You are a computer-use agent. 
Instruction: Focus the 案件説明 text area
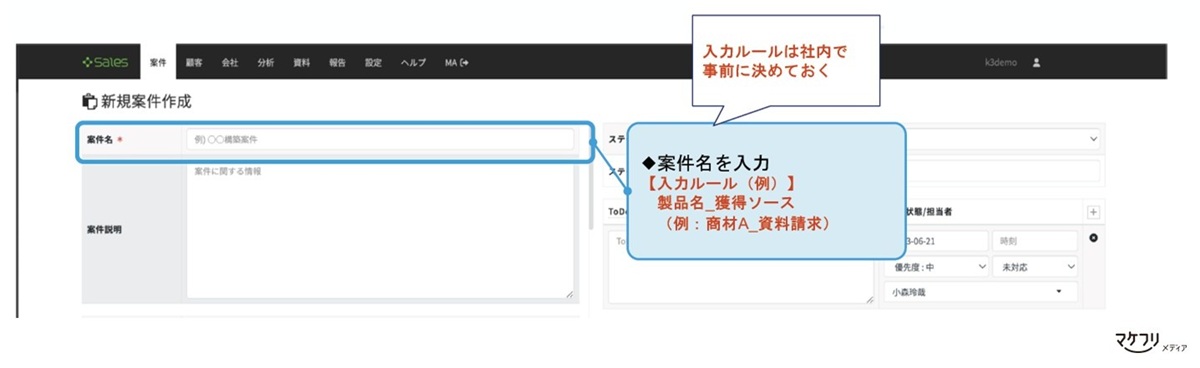(380, 230)
